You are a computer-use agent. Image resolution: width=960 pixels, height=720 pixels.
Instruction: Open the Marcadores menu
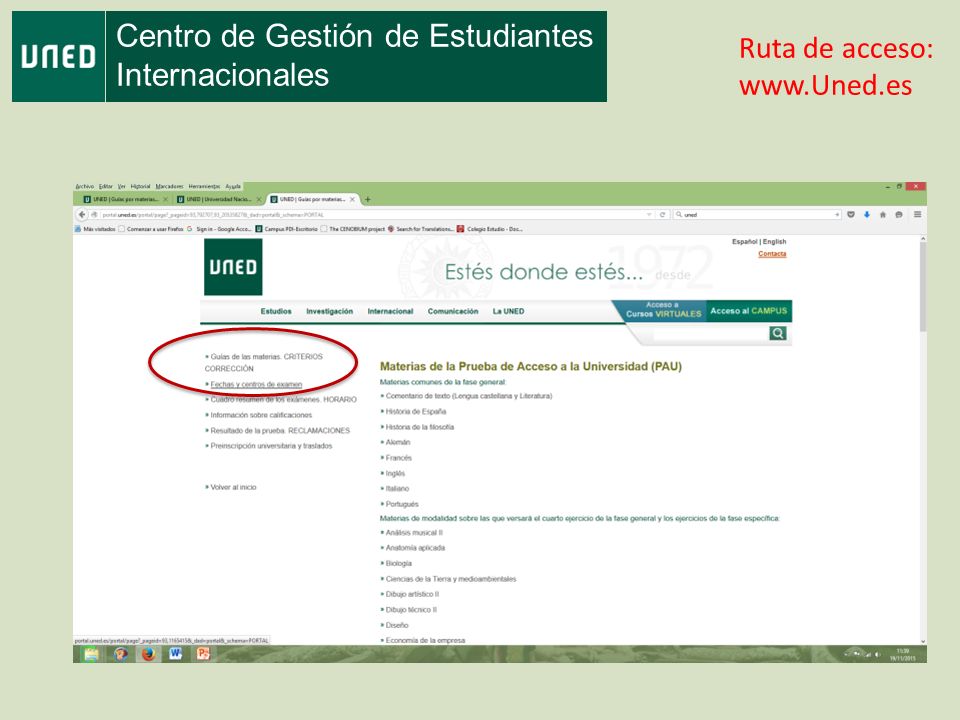tap(169, 186)
